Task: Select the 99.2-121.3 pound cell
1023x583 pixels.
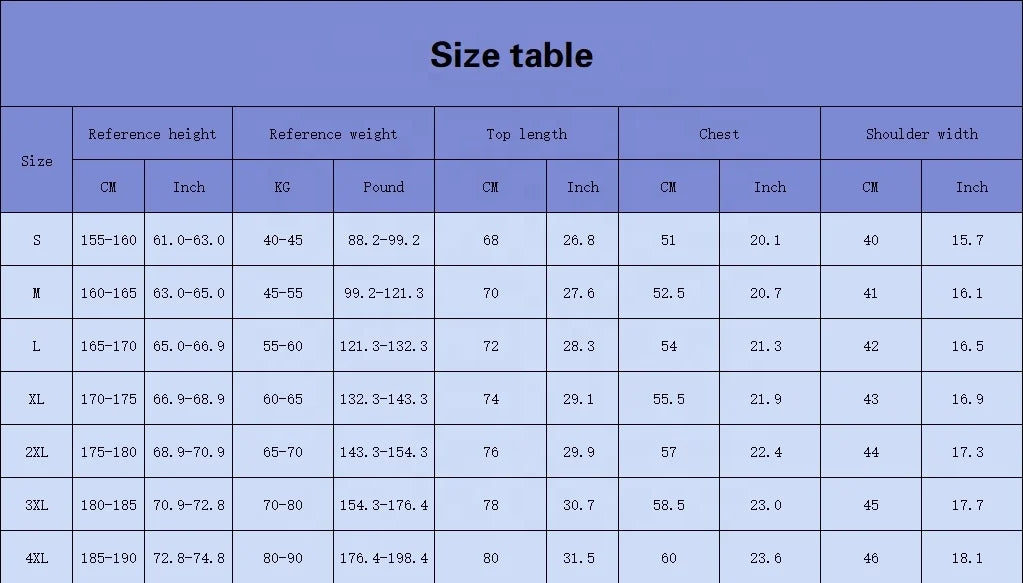Action: pos(384,293)
